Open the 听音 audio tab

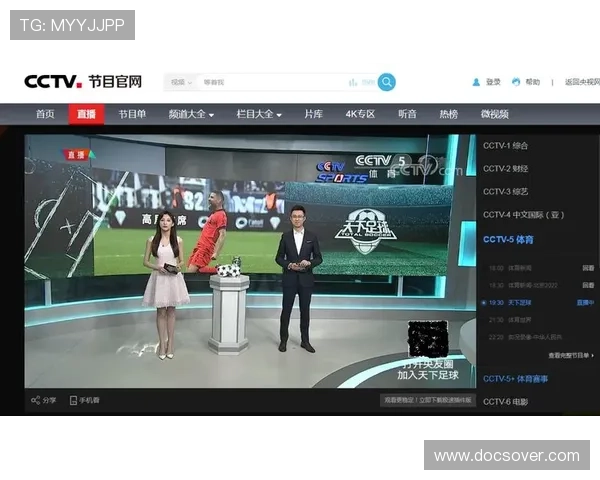pos(407,114)
